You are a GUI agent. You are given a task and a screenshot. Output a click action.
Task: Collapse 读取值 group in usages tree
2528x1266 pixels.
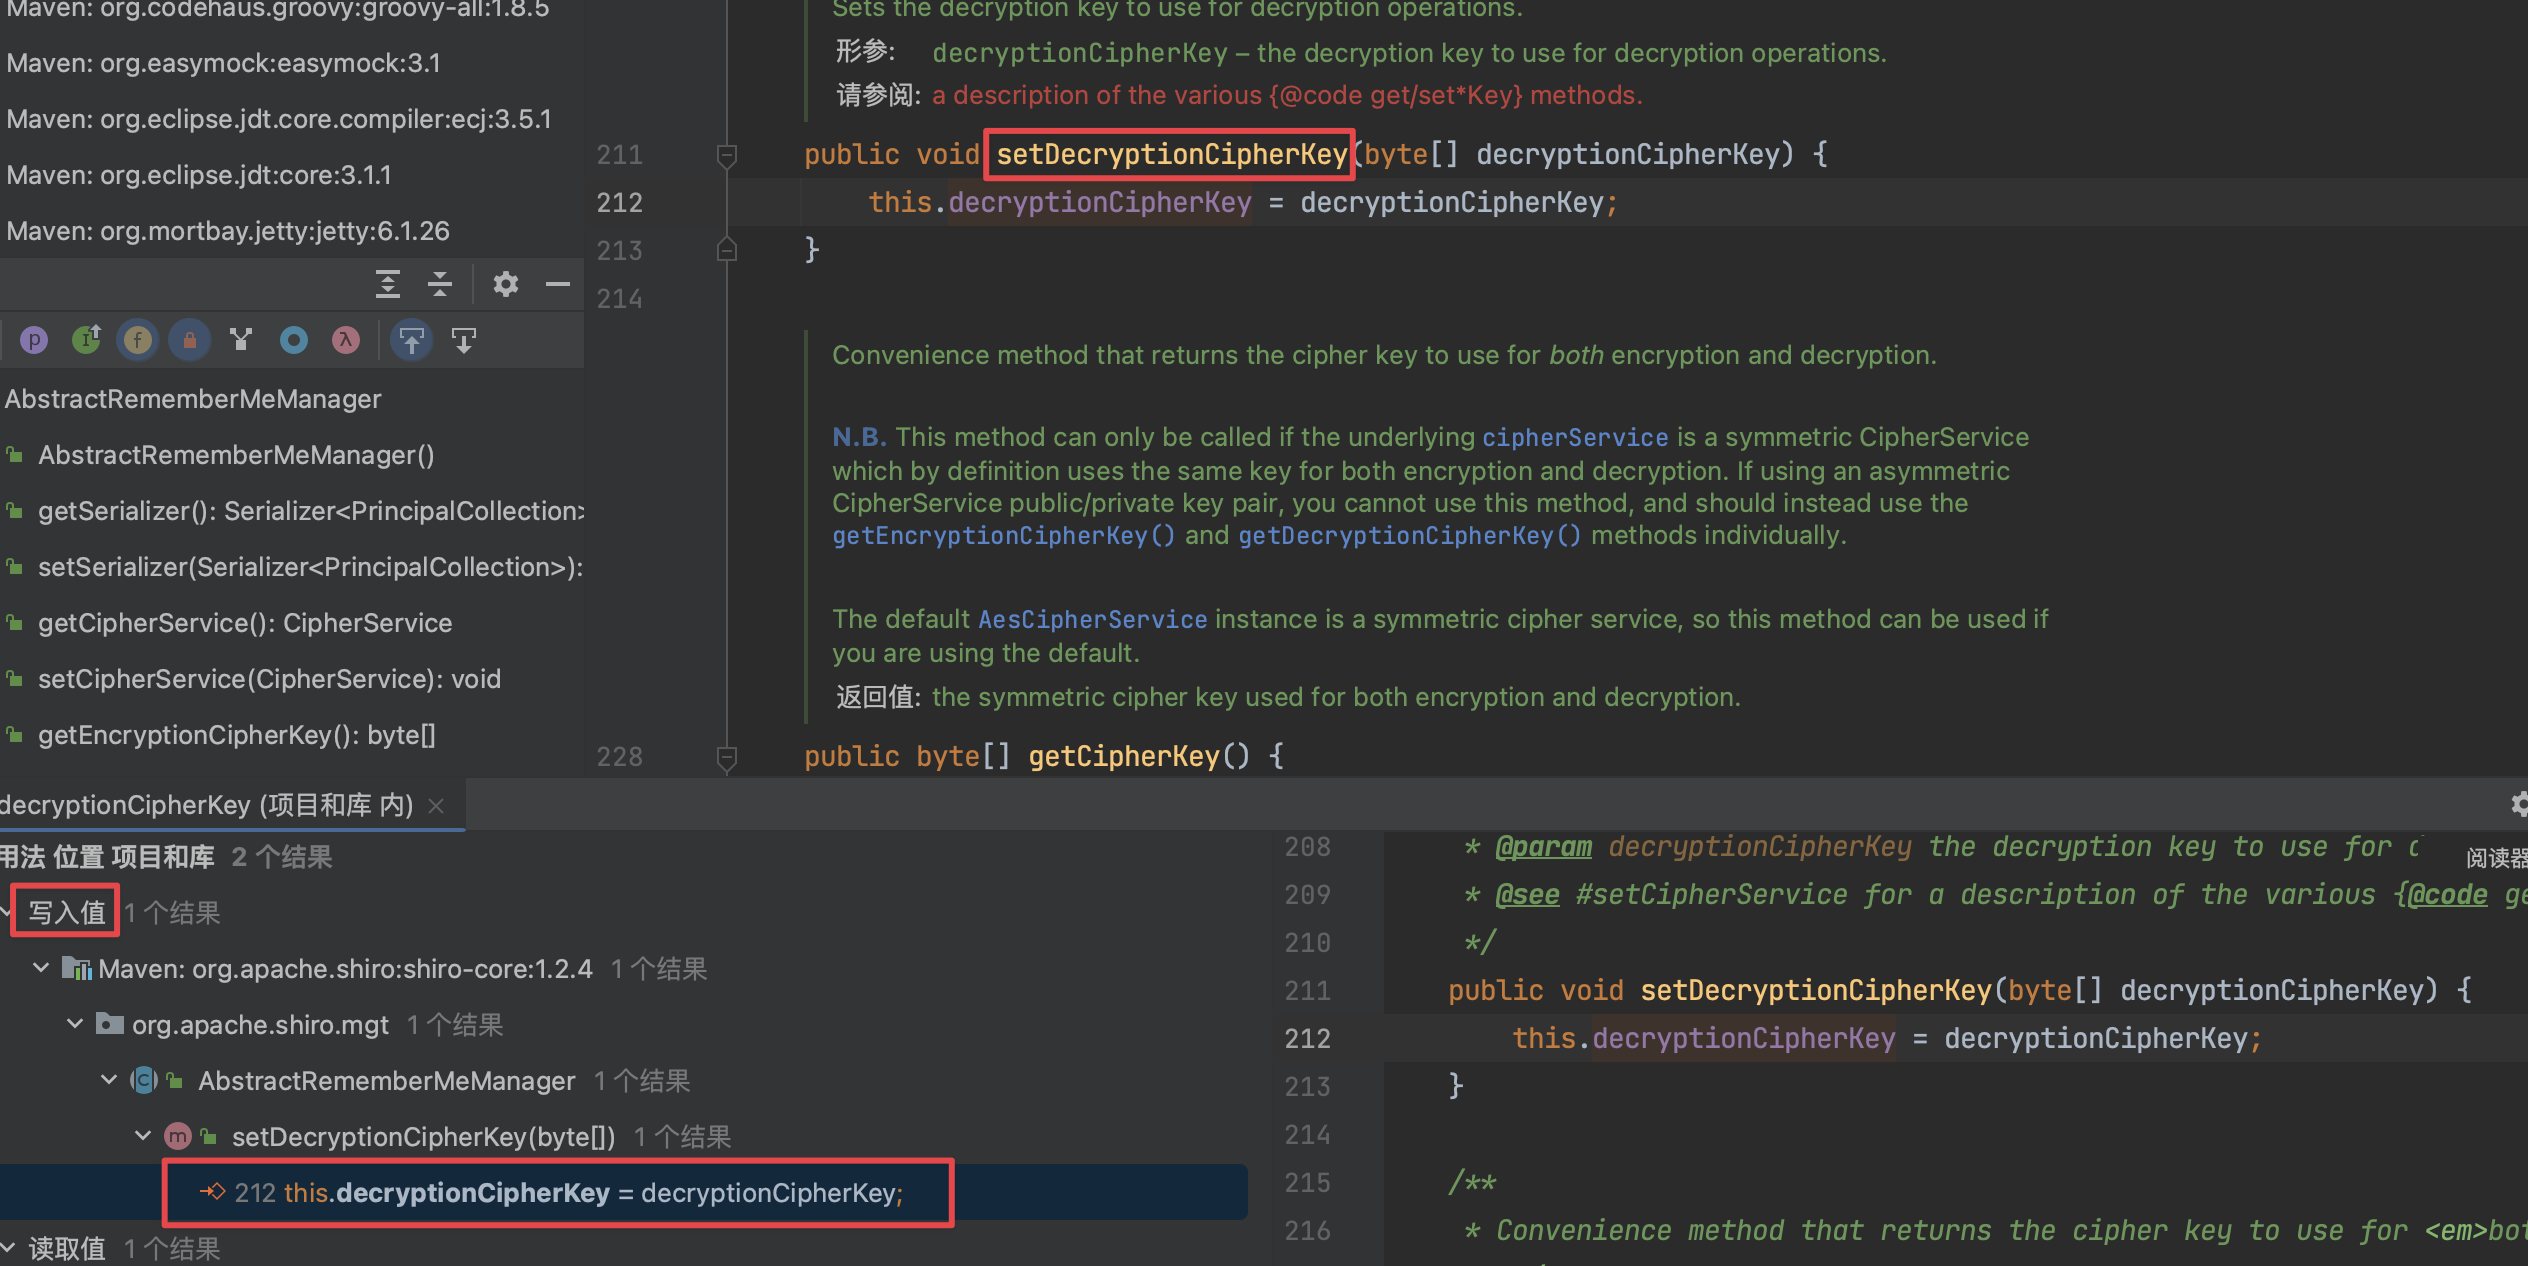[6, 1247]
